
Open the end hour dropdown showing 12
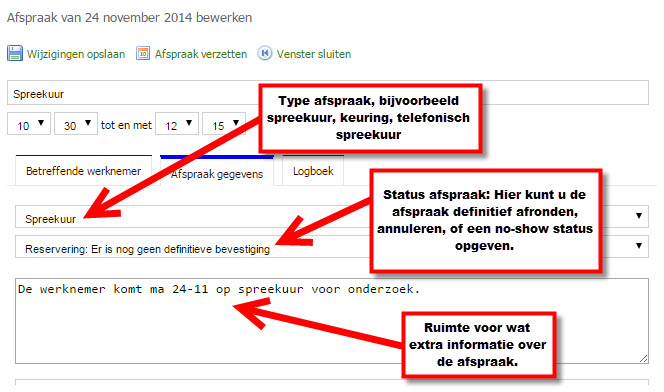[177, 124]
